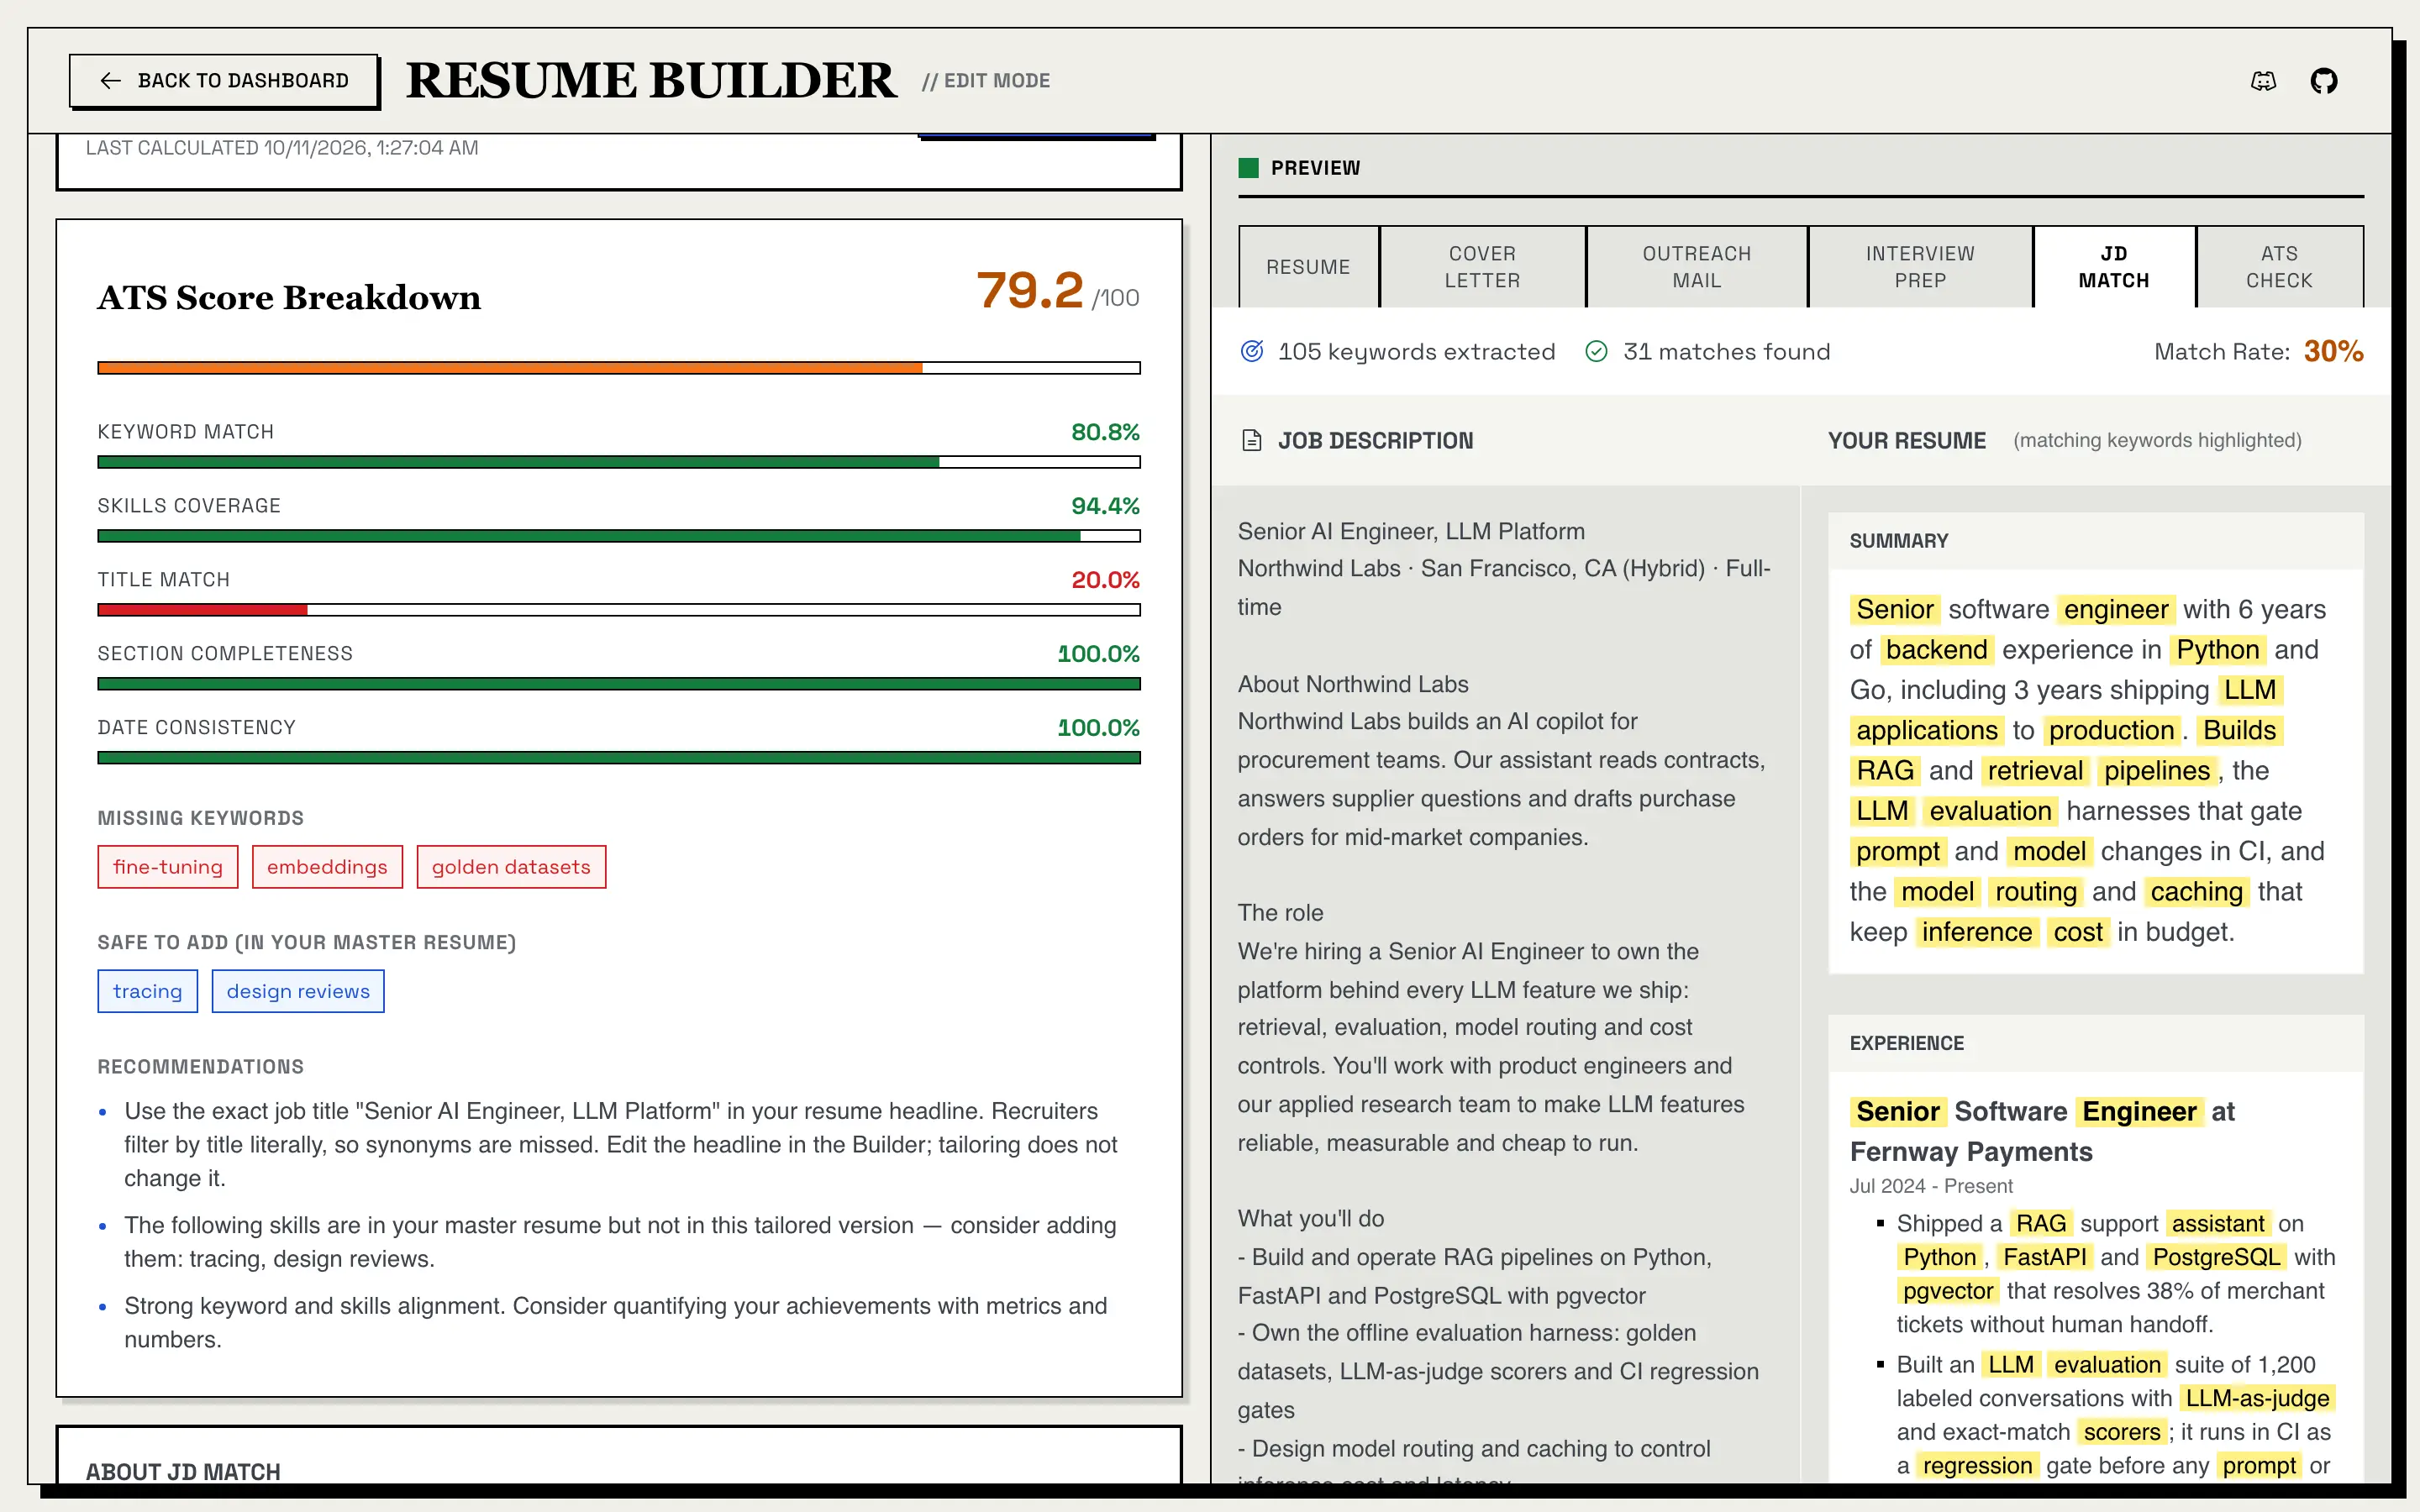Click the highlighted pgvector keyword

pyautogui.click(x=1948, y=1291)
